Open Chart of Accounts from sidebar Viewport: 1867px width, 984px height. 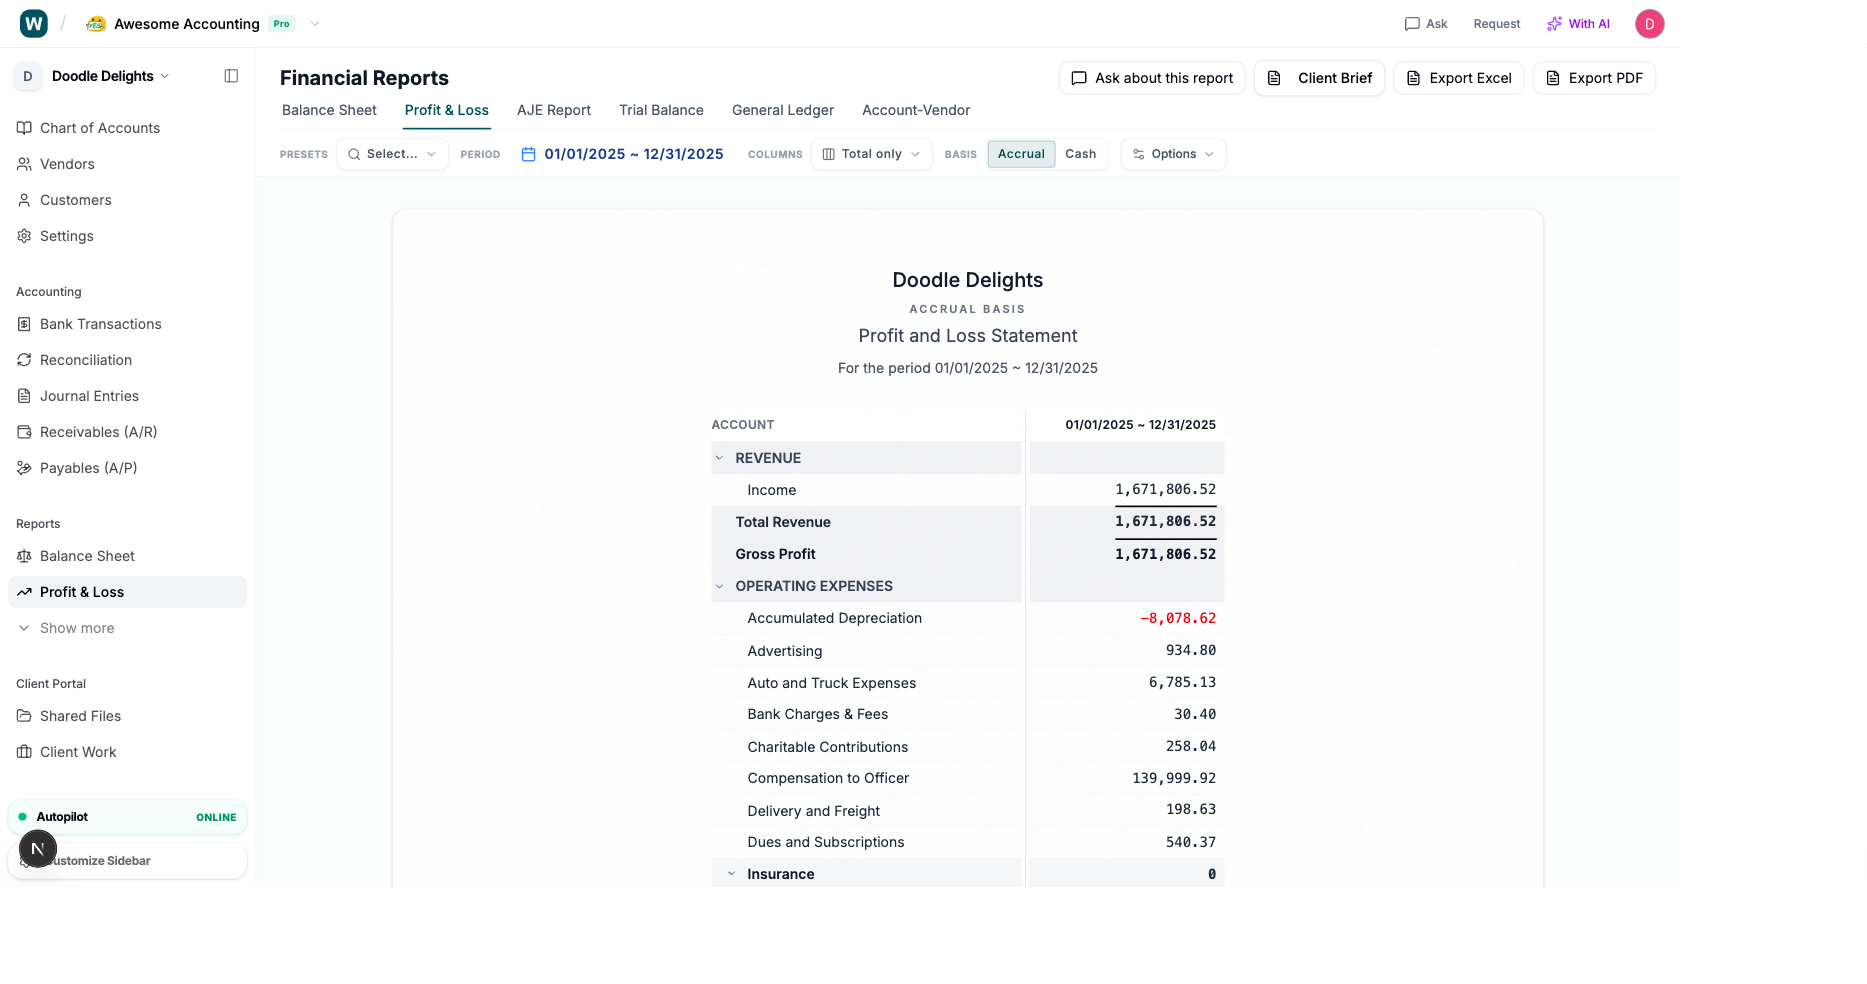coord(99,128)
